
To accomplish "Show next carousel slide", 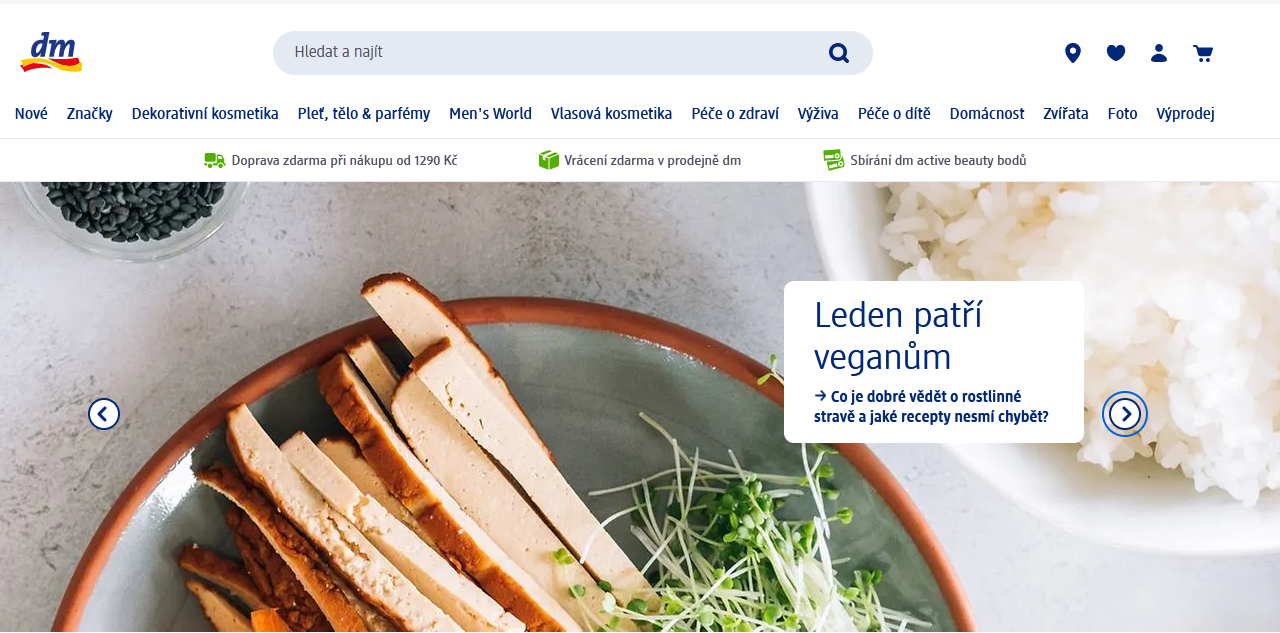I will 1125,414.
